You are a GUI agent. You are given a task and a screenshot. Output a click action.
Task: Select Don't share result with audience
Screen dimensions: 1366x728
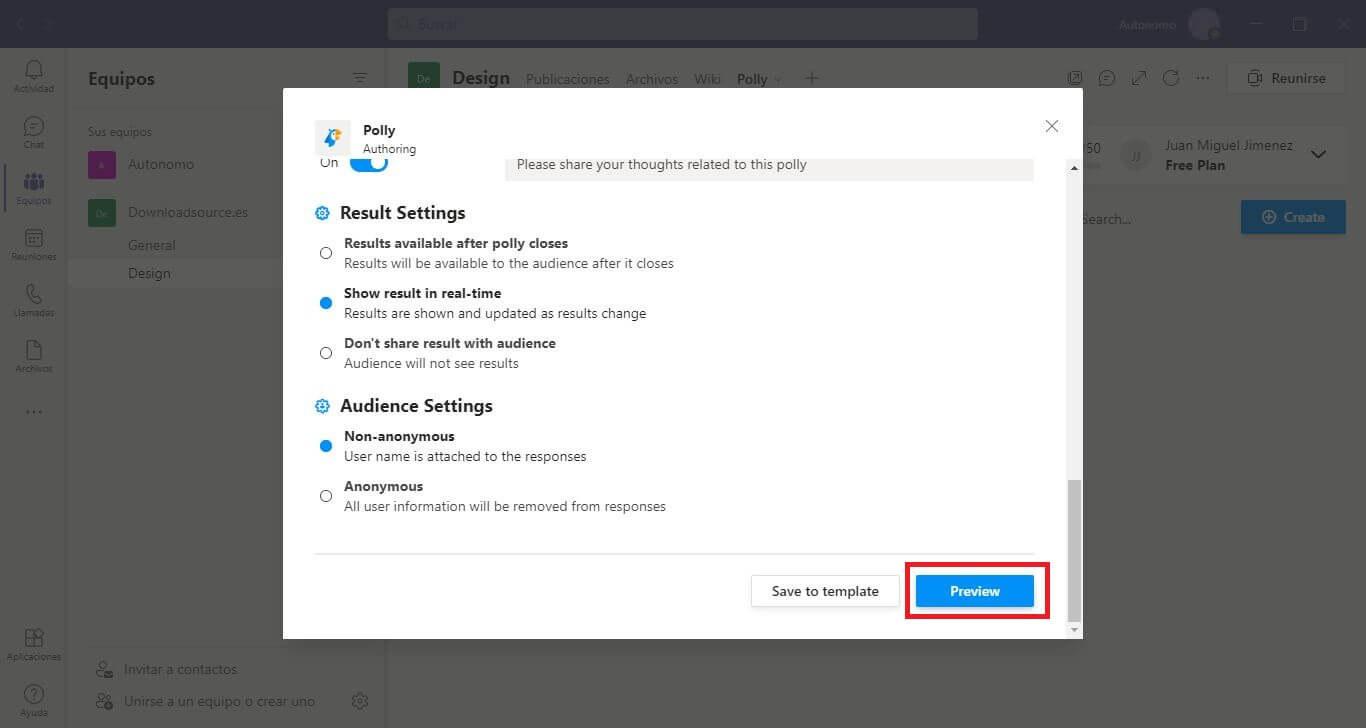click(x=326, y=353)
